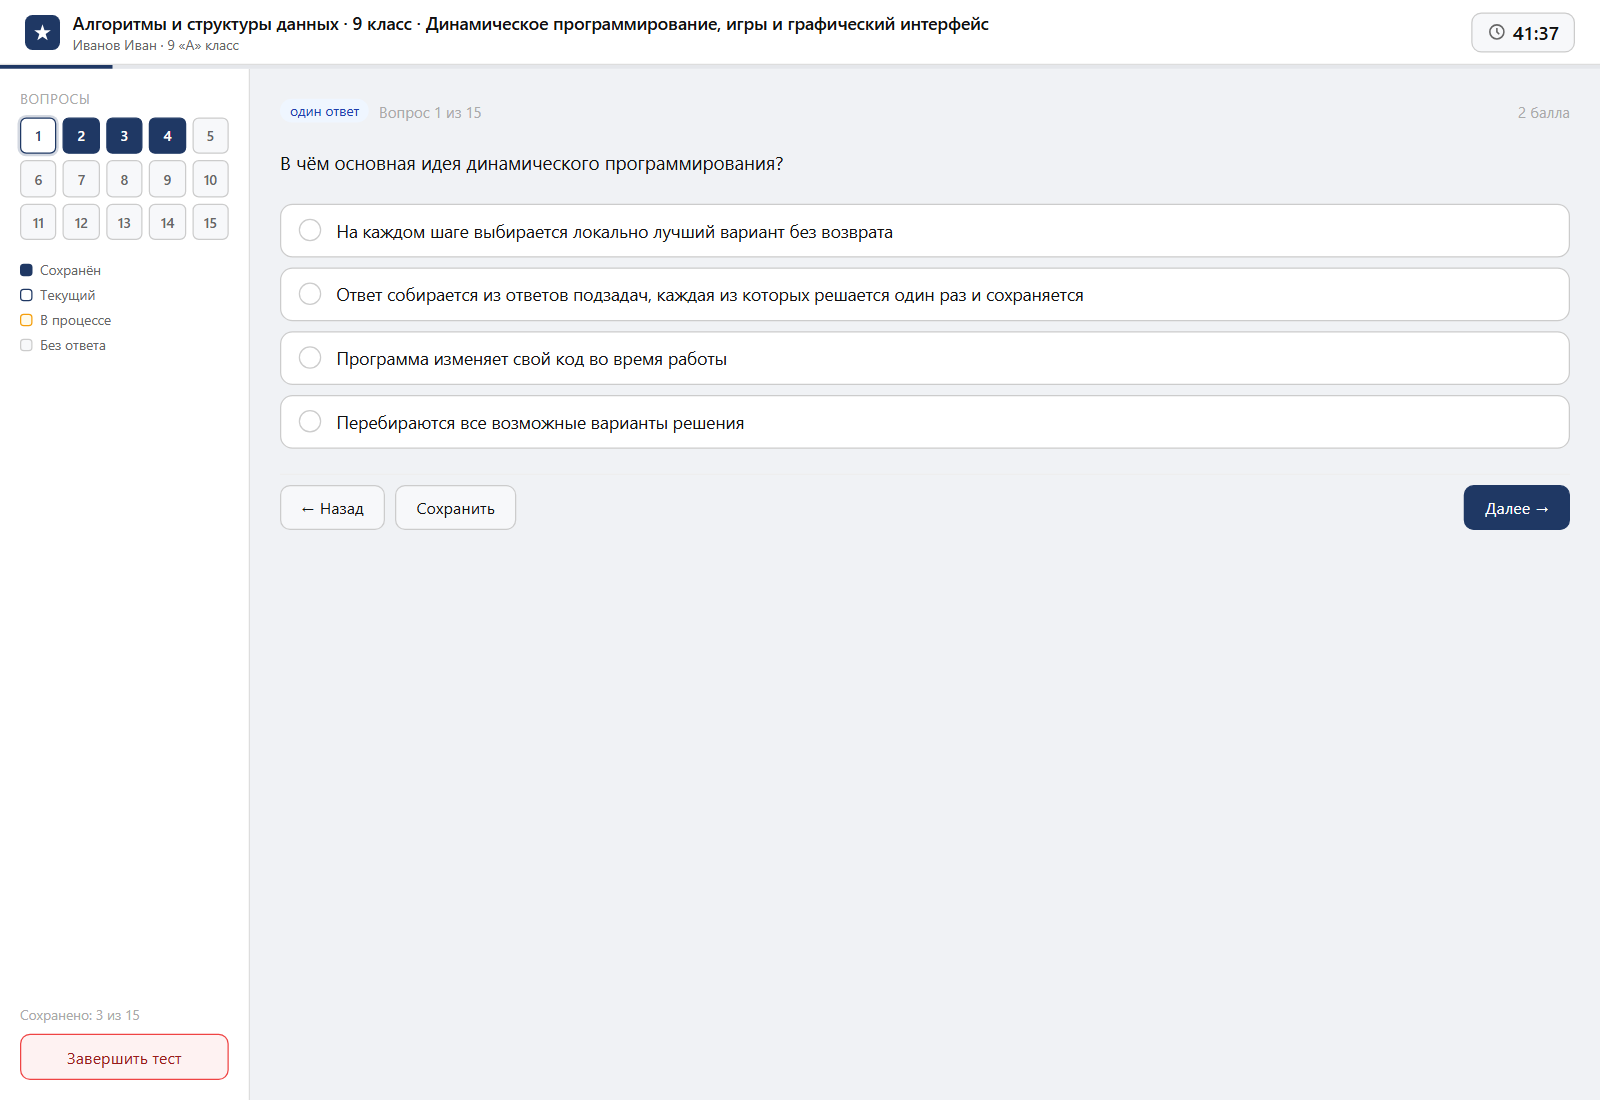The height and width of the screenshot is (1100, 1600).
Task: Click the 'Вопрос 1 из 15' label
Action: pos(430,113)
